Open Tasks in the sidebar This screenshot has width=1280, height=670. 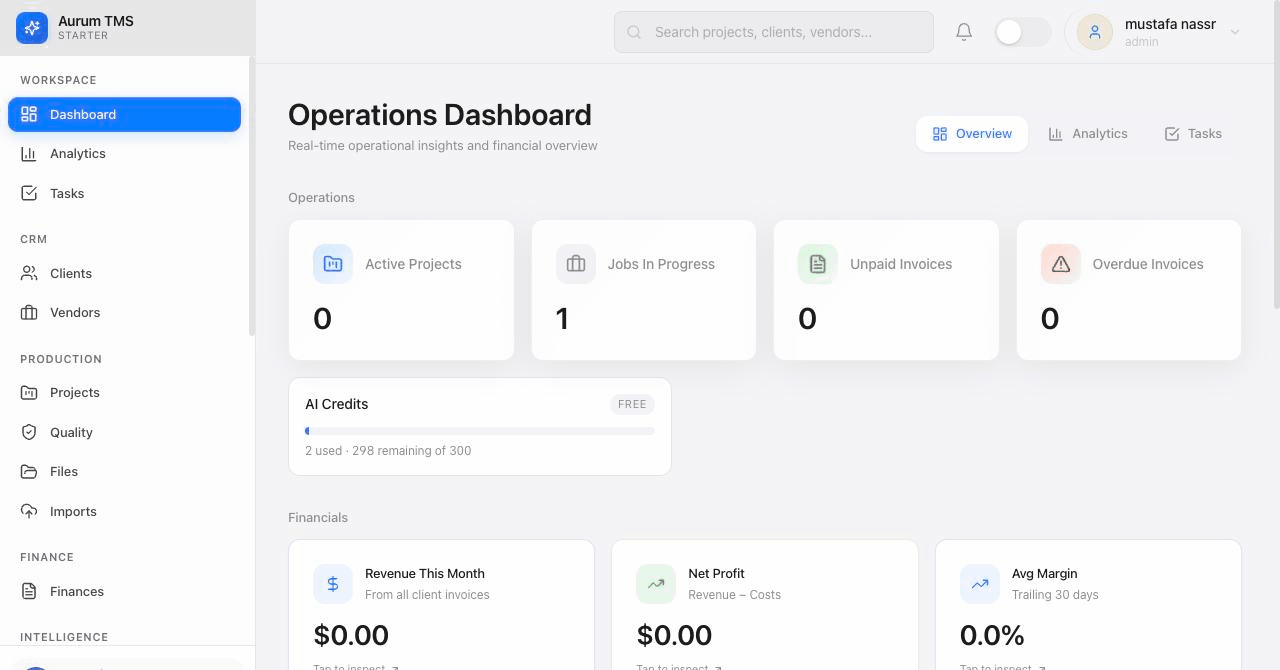point(124,193)
